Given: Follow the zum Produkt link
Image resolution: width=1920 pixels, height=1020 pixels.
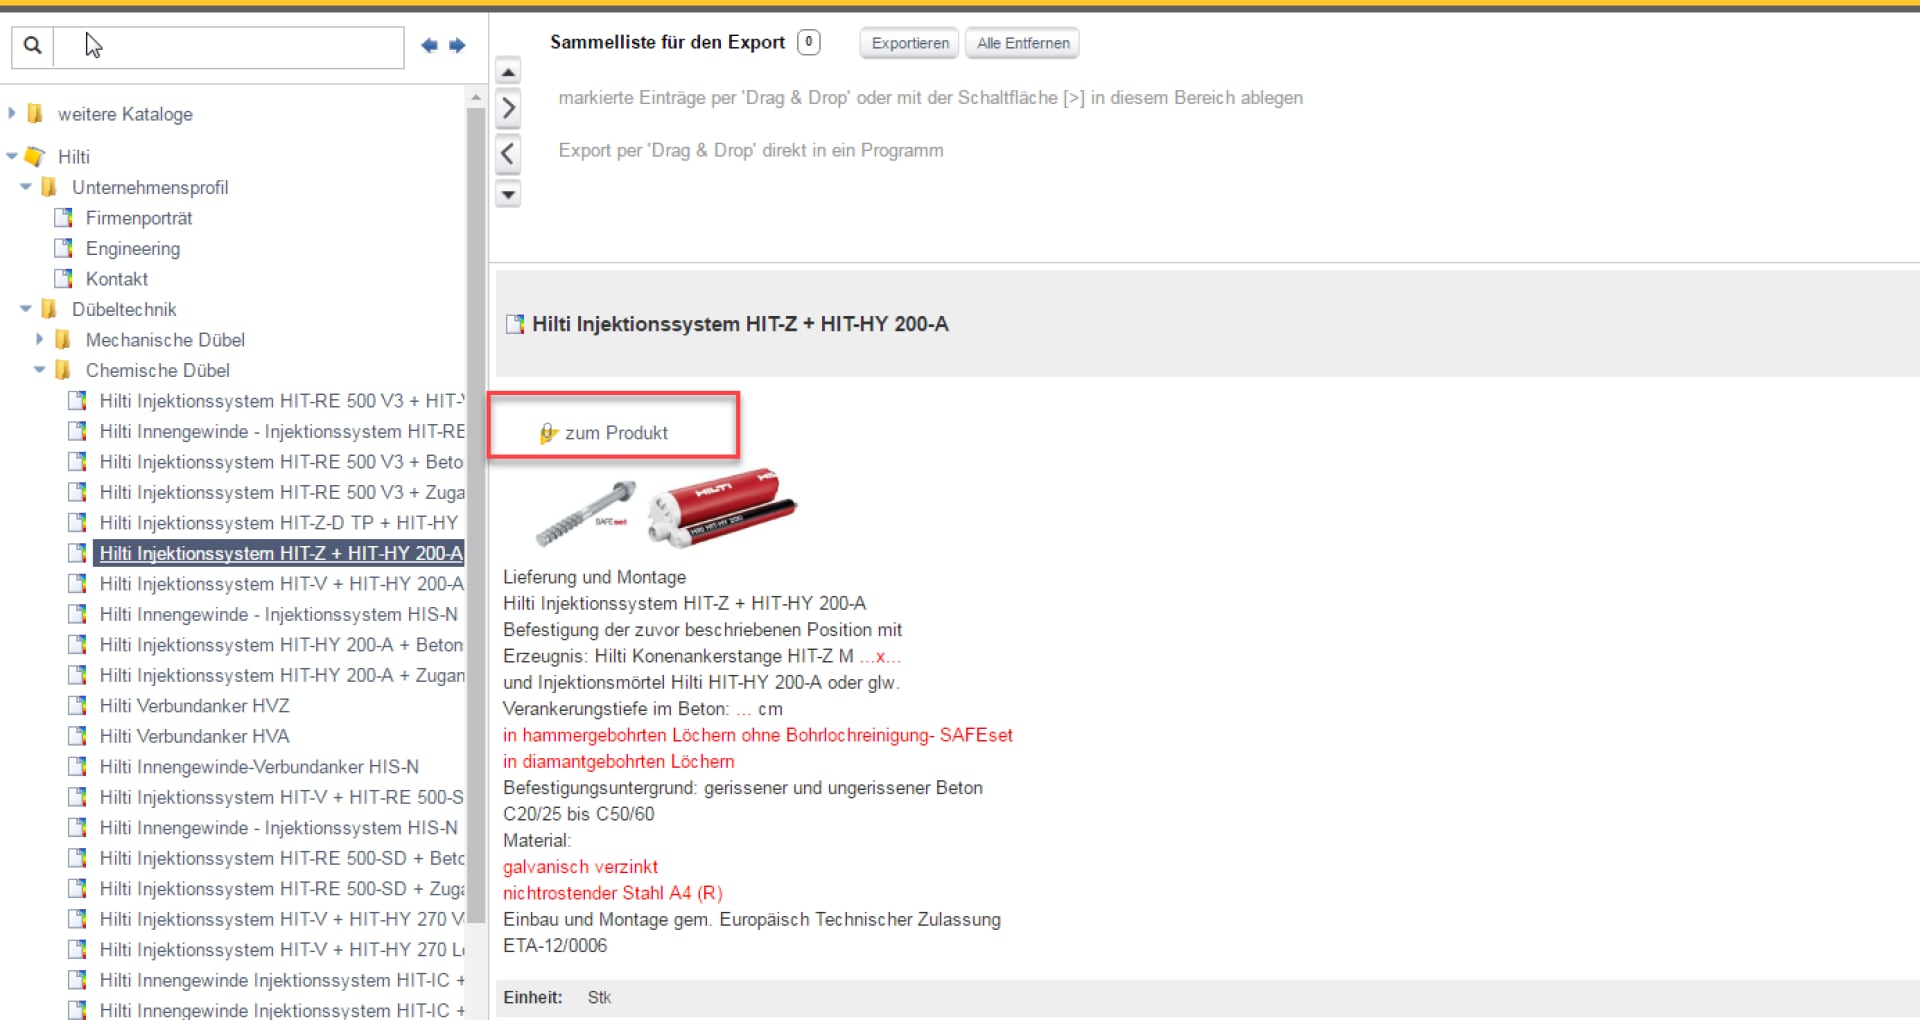Looking at the screenshot, I should pos(615,433).
